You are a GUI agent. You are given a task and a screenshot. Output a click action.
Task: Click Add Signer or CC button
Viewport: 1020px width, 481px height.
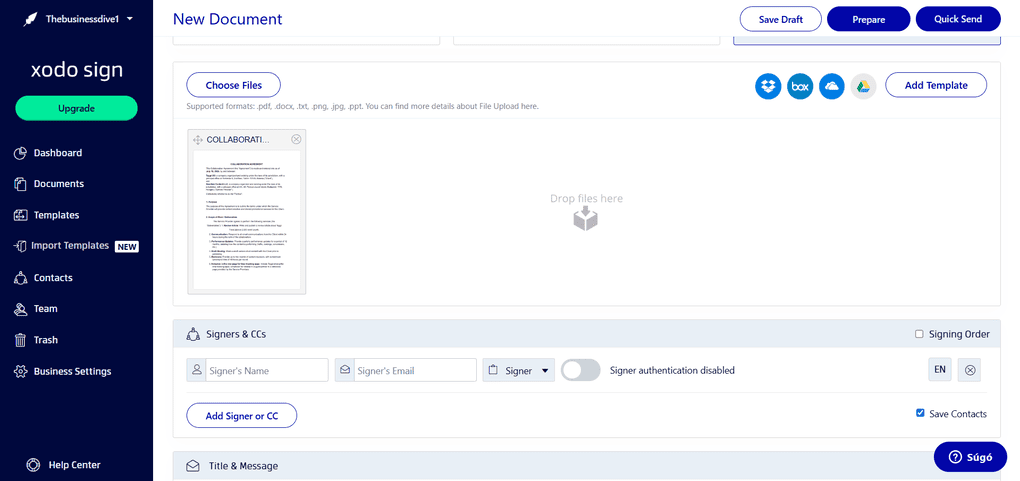[x=242, y=415]
